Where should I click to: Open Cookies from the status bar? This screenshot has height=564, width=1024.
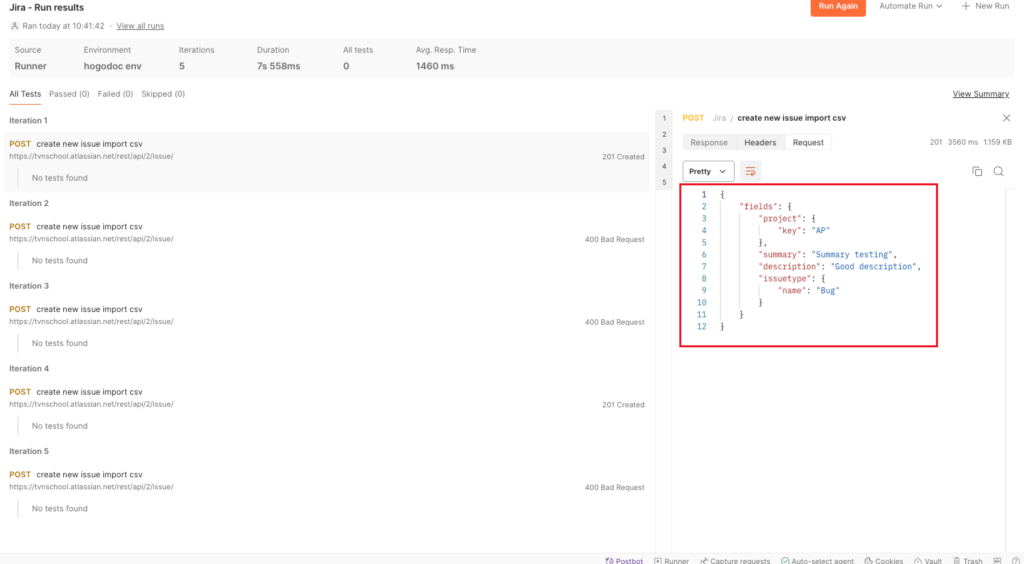[884, 561]
